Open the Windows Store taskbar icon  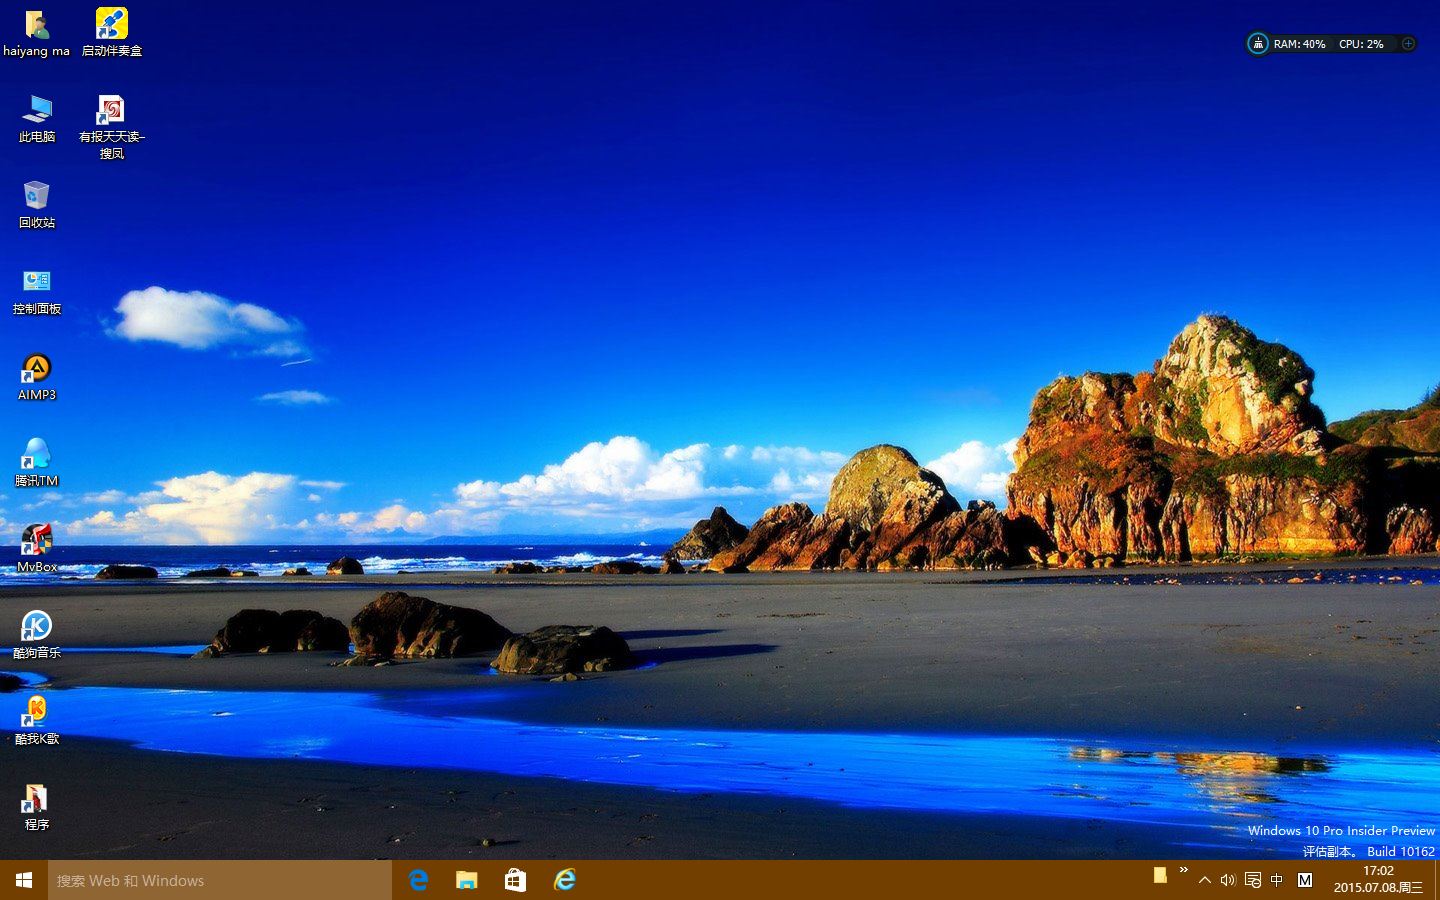(x=516, y=880)
